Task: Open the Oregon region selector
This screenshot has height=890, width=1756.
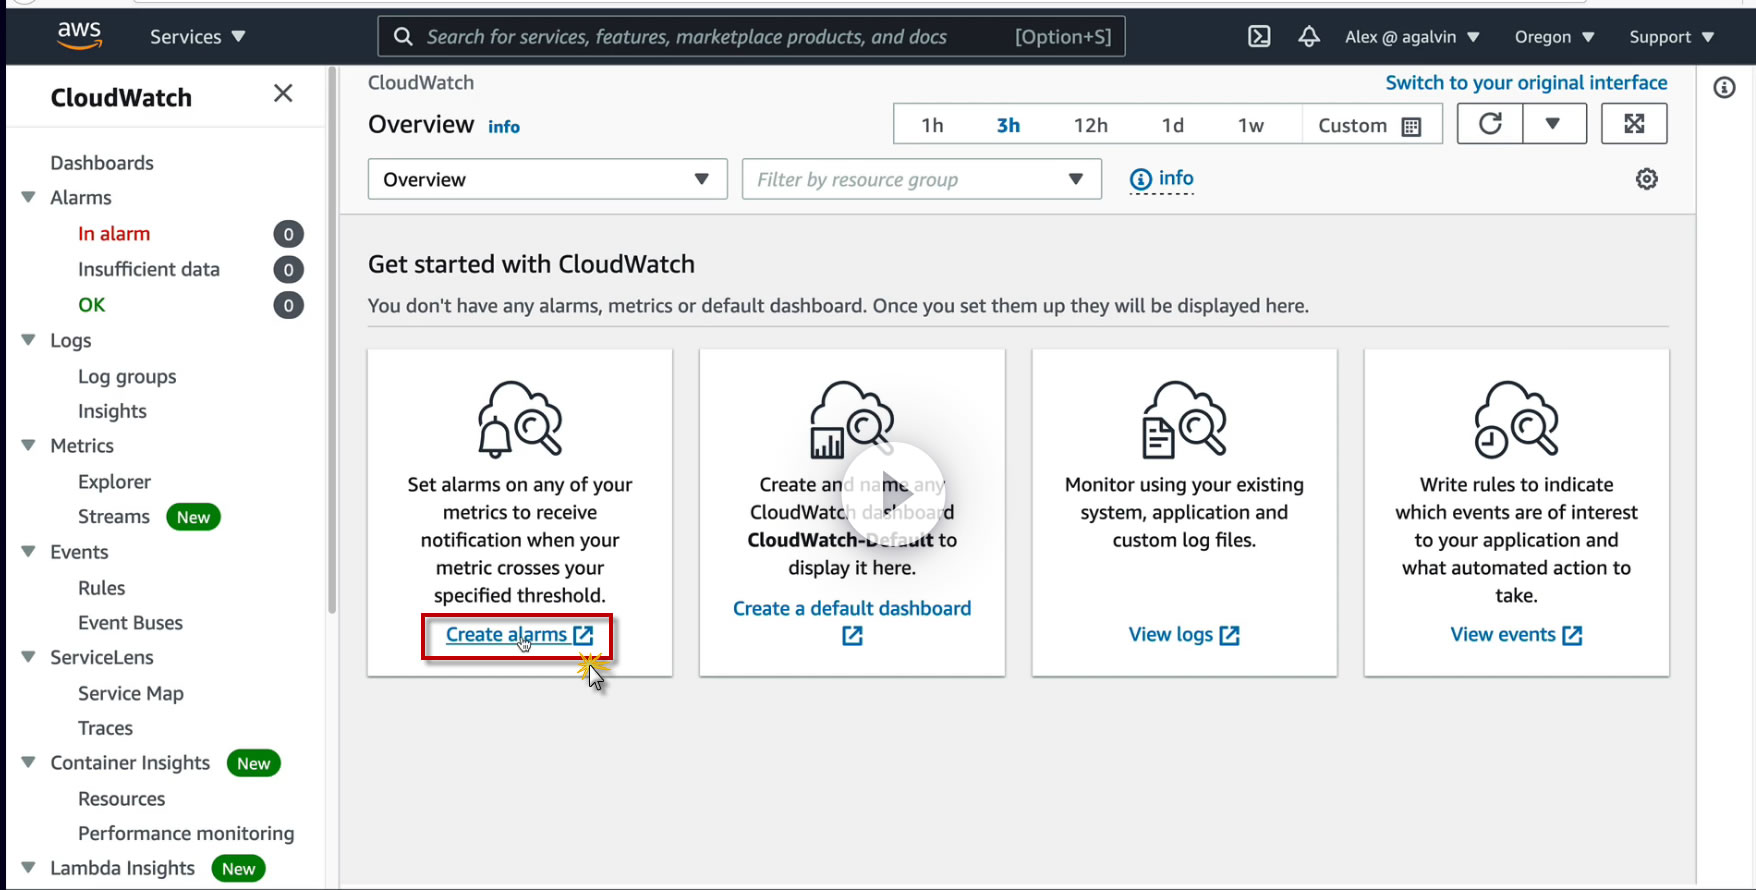Action: tap(1554, 37)
